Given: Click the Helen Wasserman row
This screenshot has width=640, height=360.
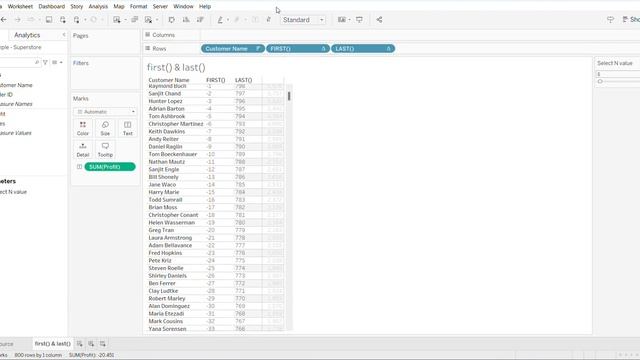Looking at the screenshot, I should 216,222.
